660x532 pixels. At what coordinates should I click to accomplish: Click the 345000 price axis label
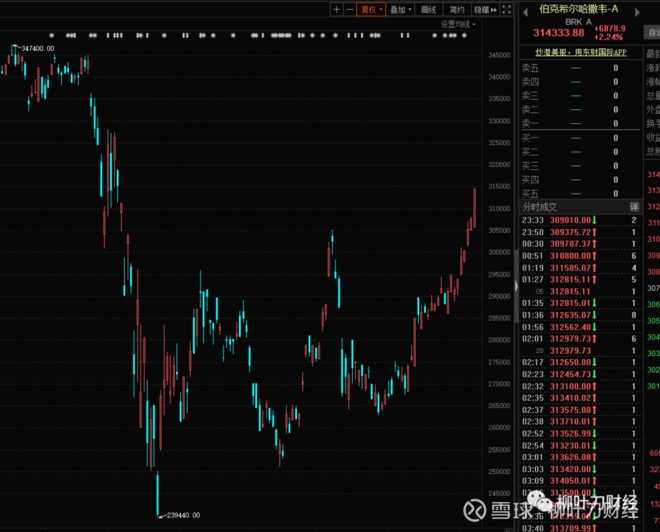499,55
